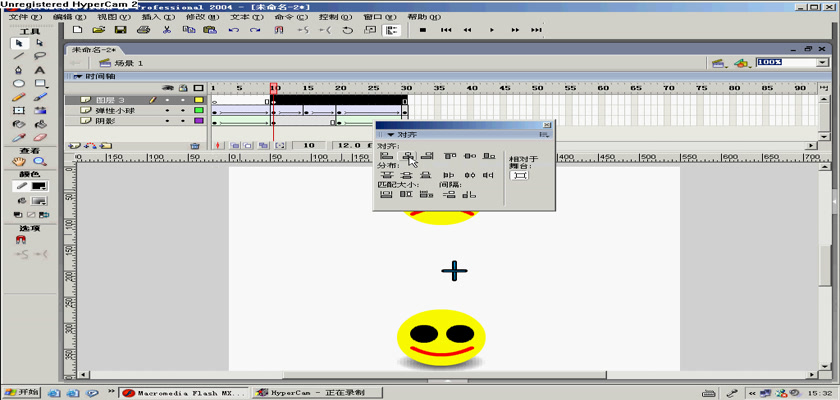Viewport: 840px width, 400px height.
Task: Select the Pencil tool
Action: pos(19,97)
